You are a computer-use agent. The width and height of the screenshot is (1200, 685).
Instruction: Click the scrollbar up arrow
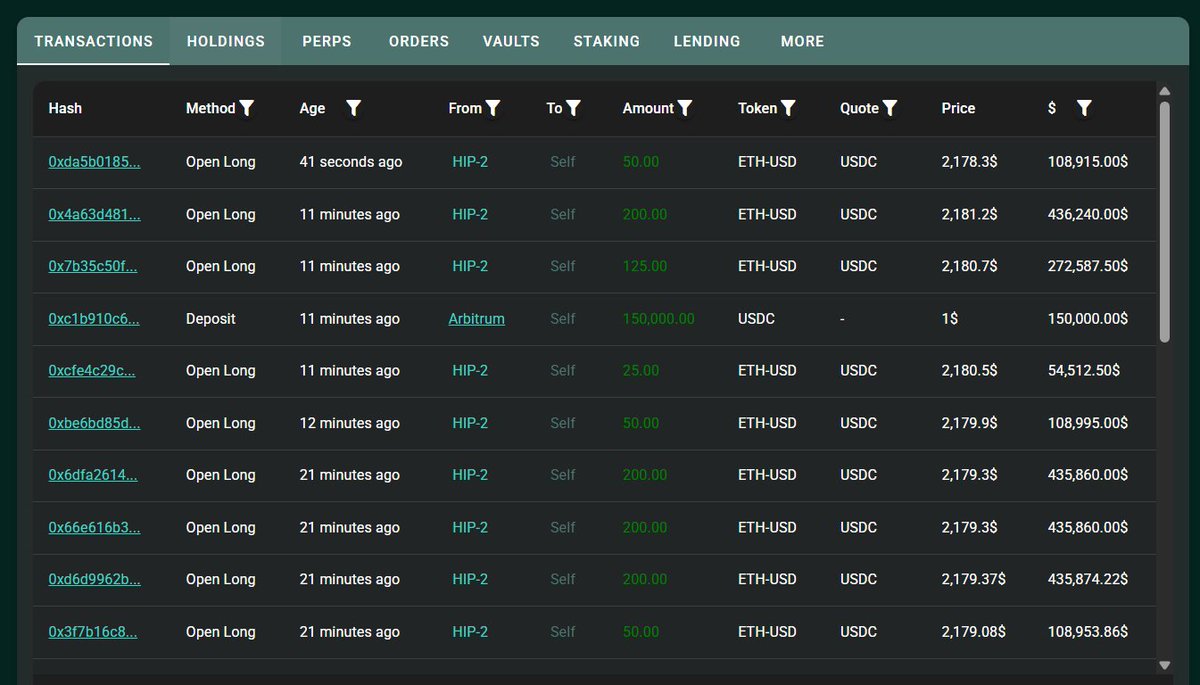pyautogui.click(x=1164, y=91)
